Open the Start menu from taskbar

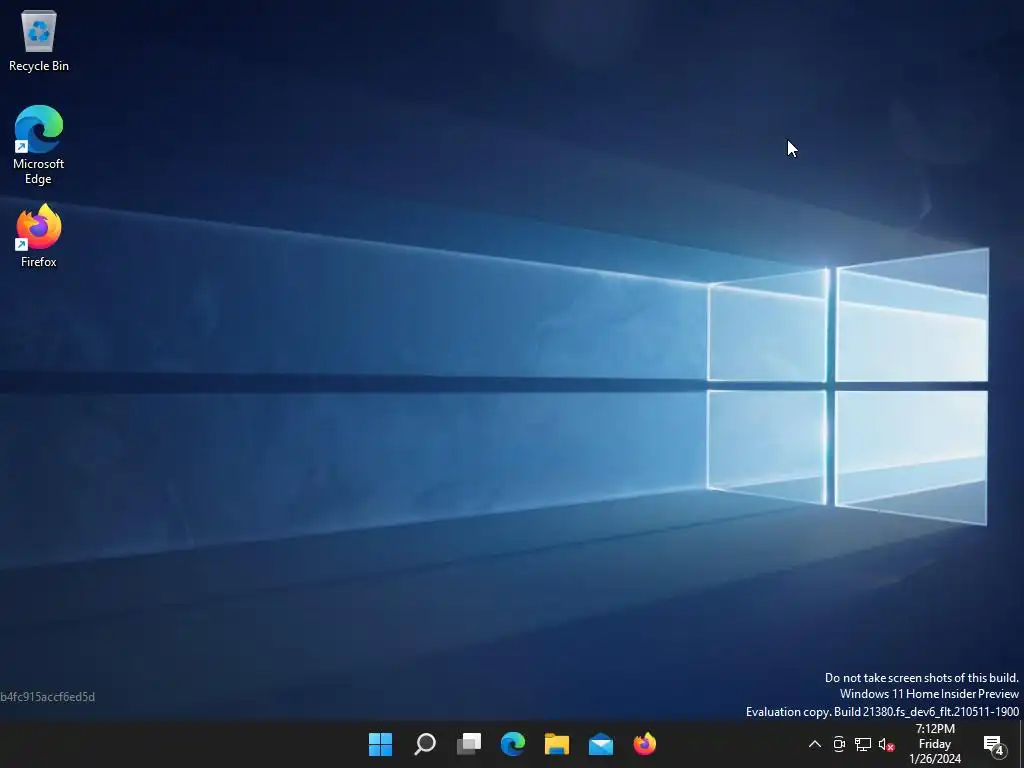point(381,744)
